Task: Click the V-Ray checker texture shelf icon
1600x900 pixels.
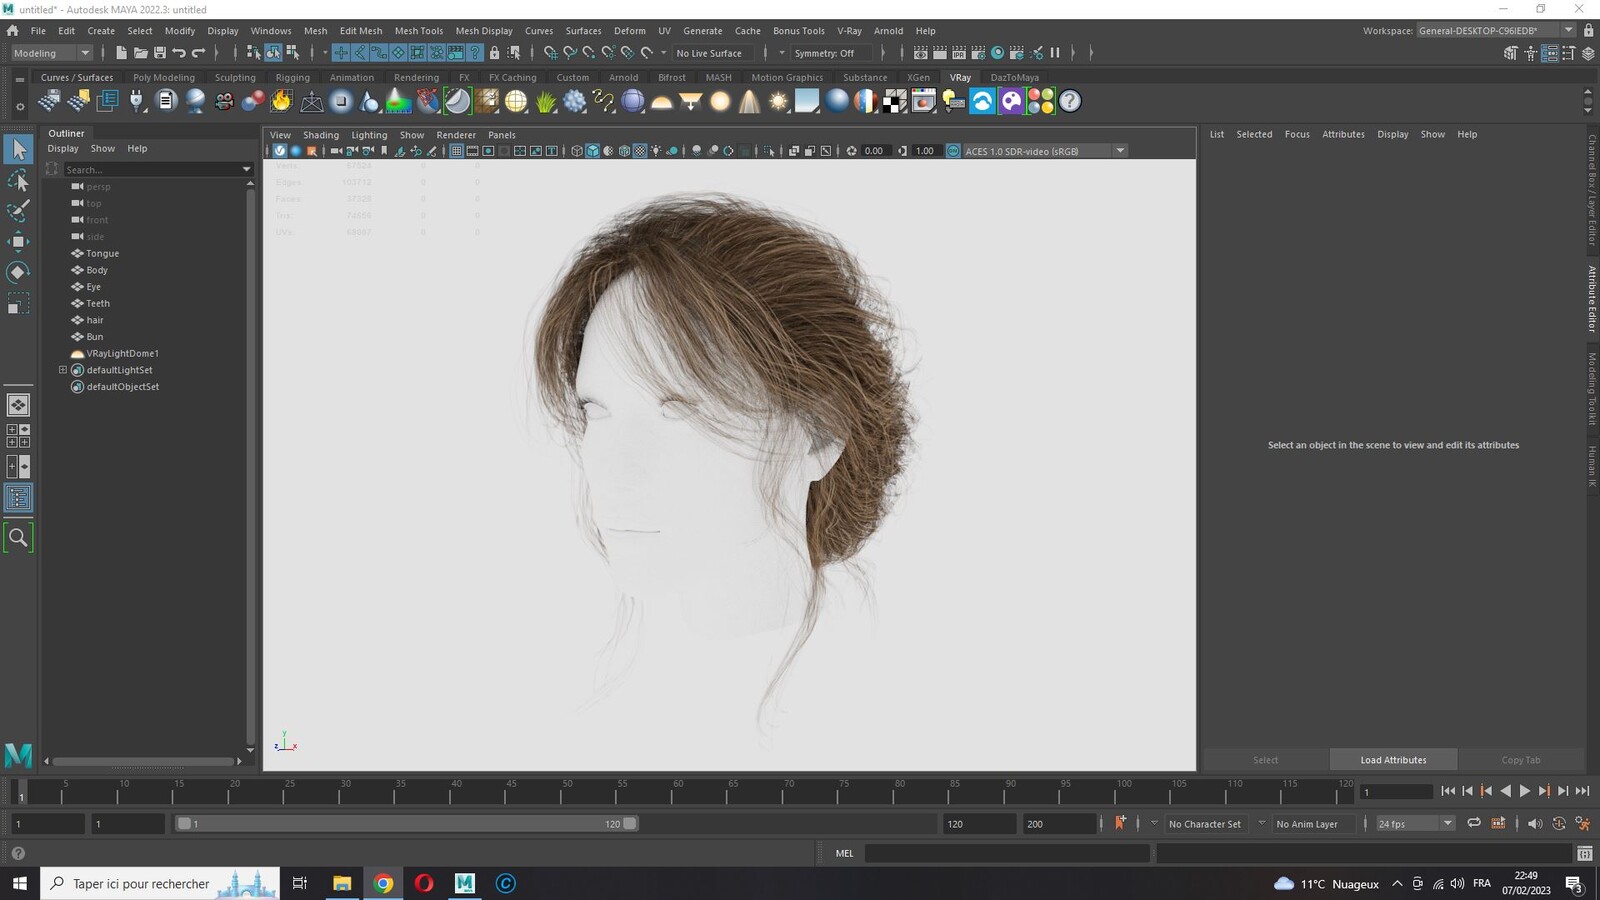Action: pyautogui.click(x=894, y=101)
